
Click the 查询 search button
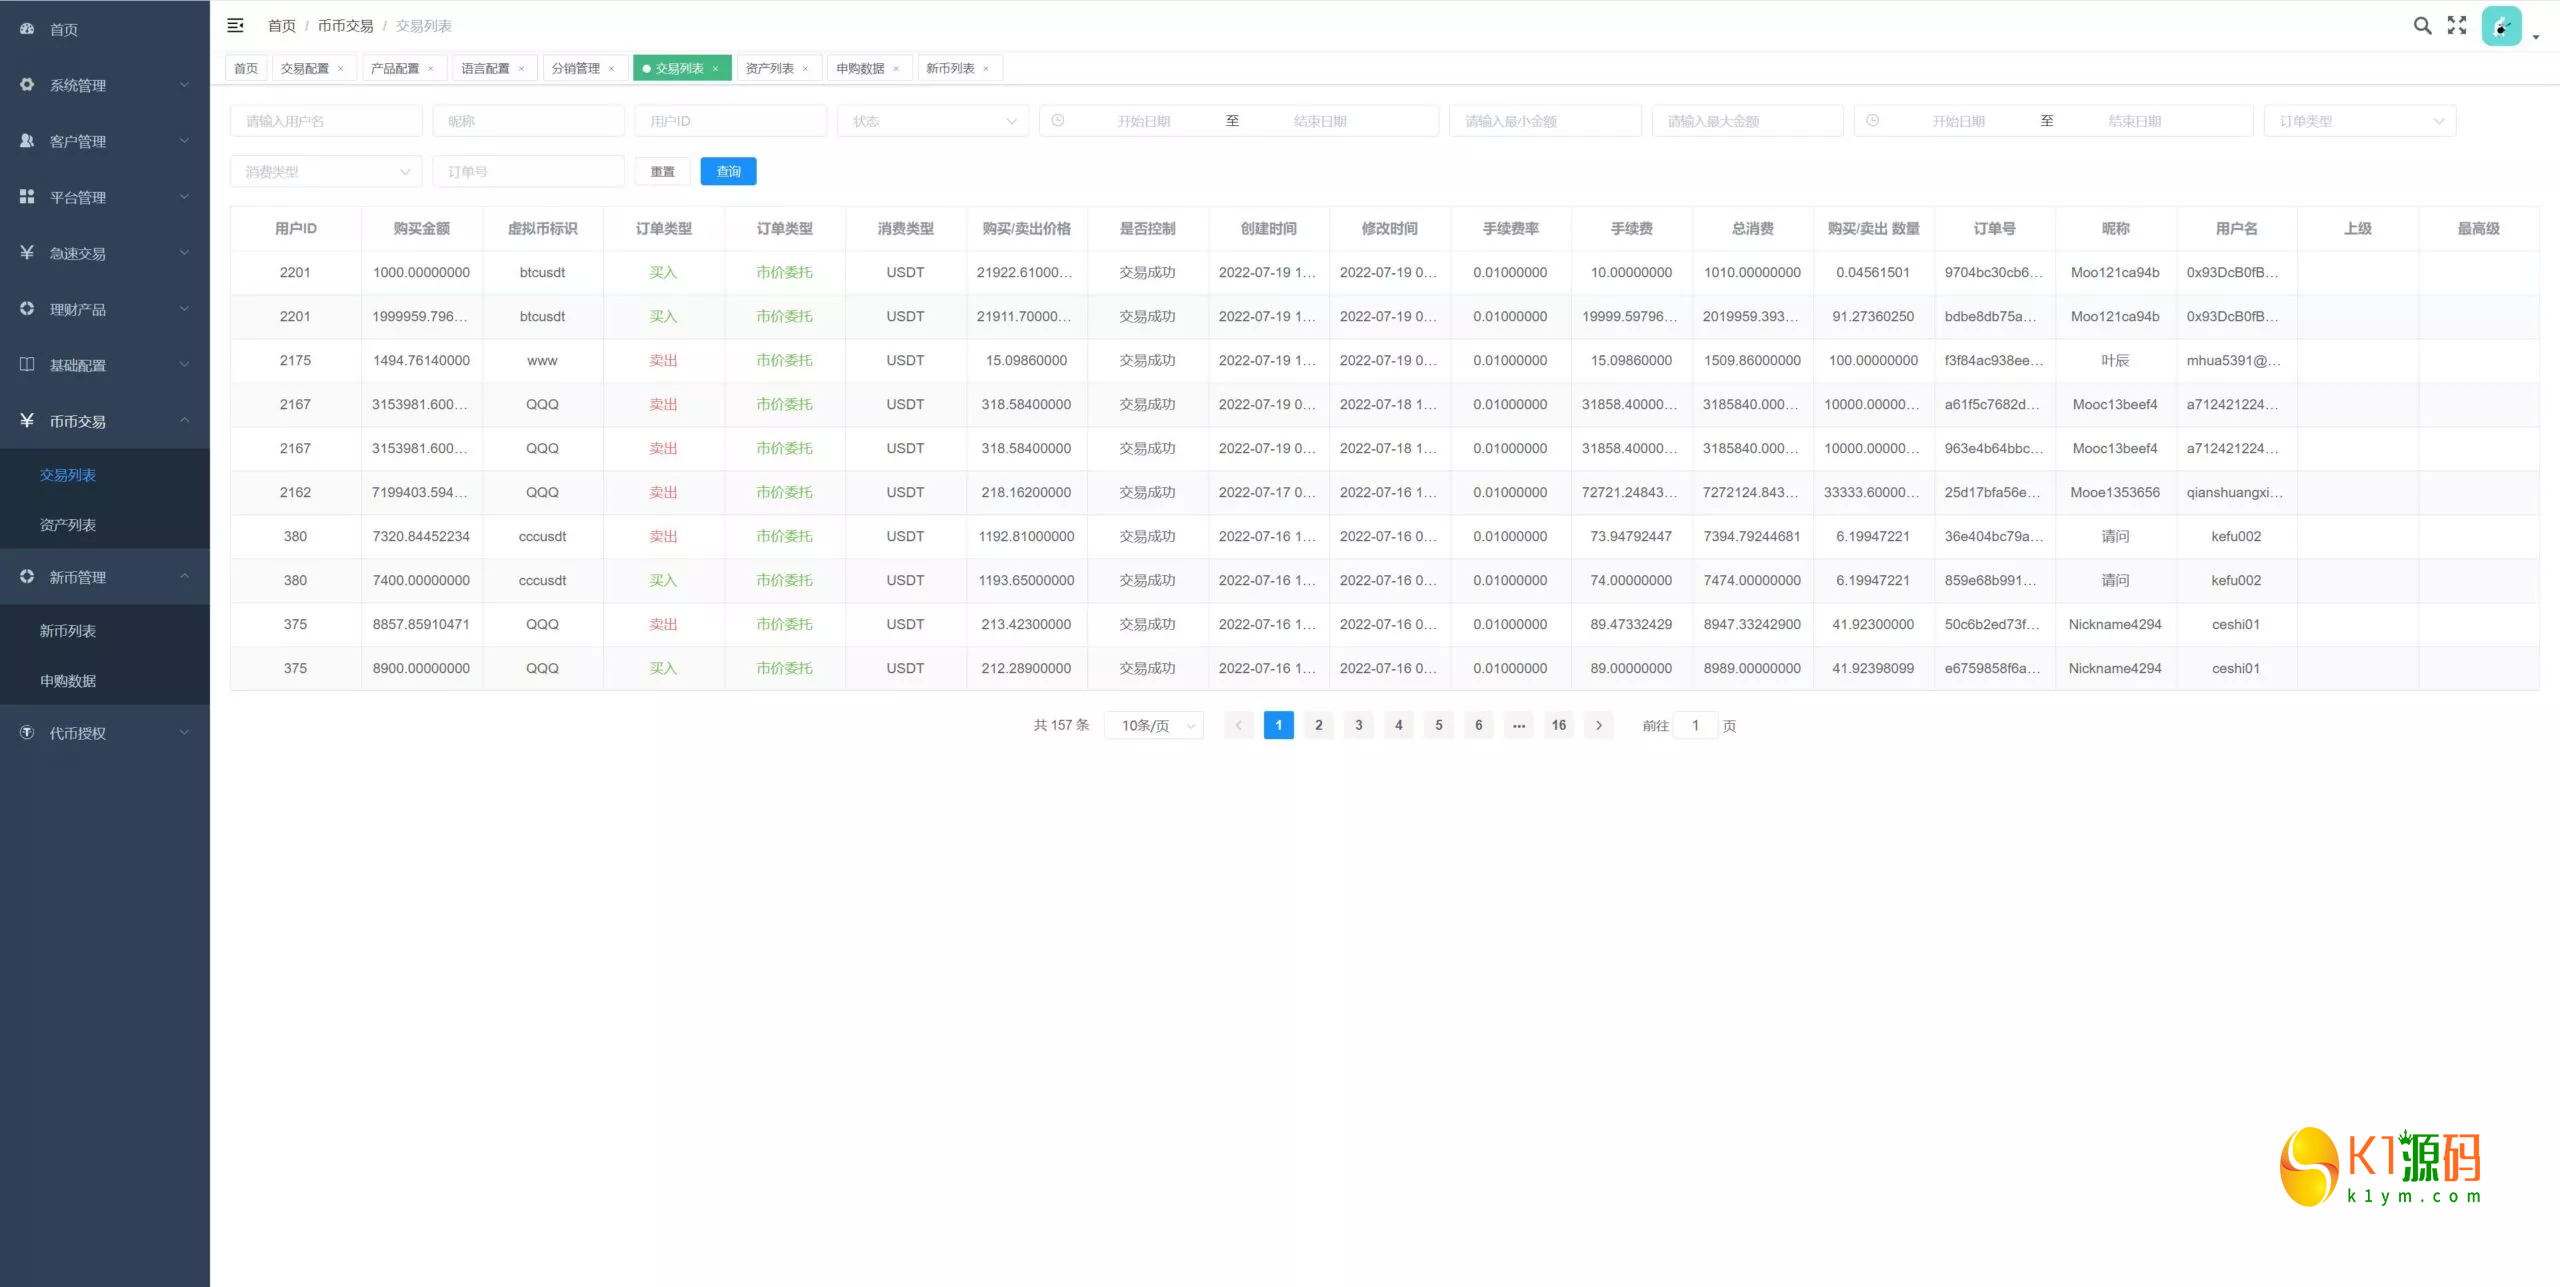[x=728, y=172]
